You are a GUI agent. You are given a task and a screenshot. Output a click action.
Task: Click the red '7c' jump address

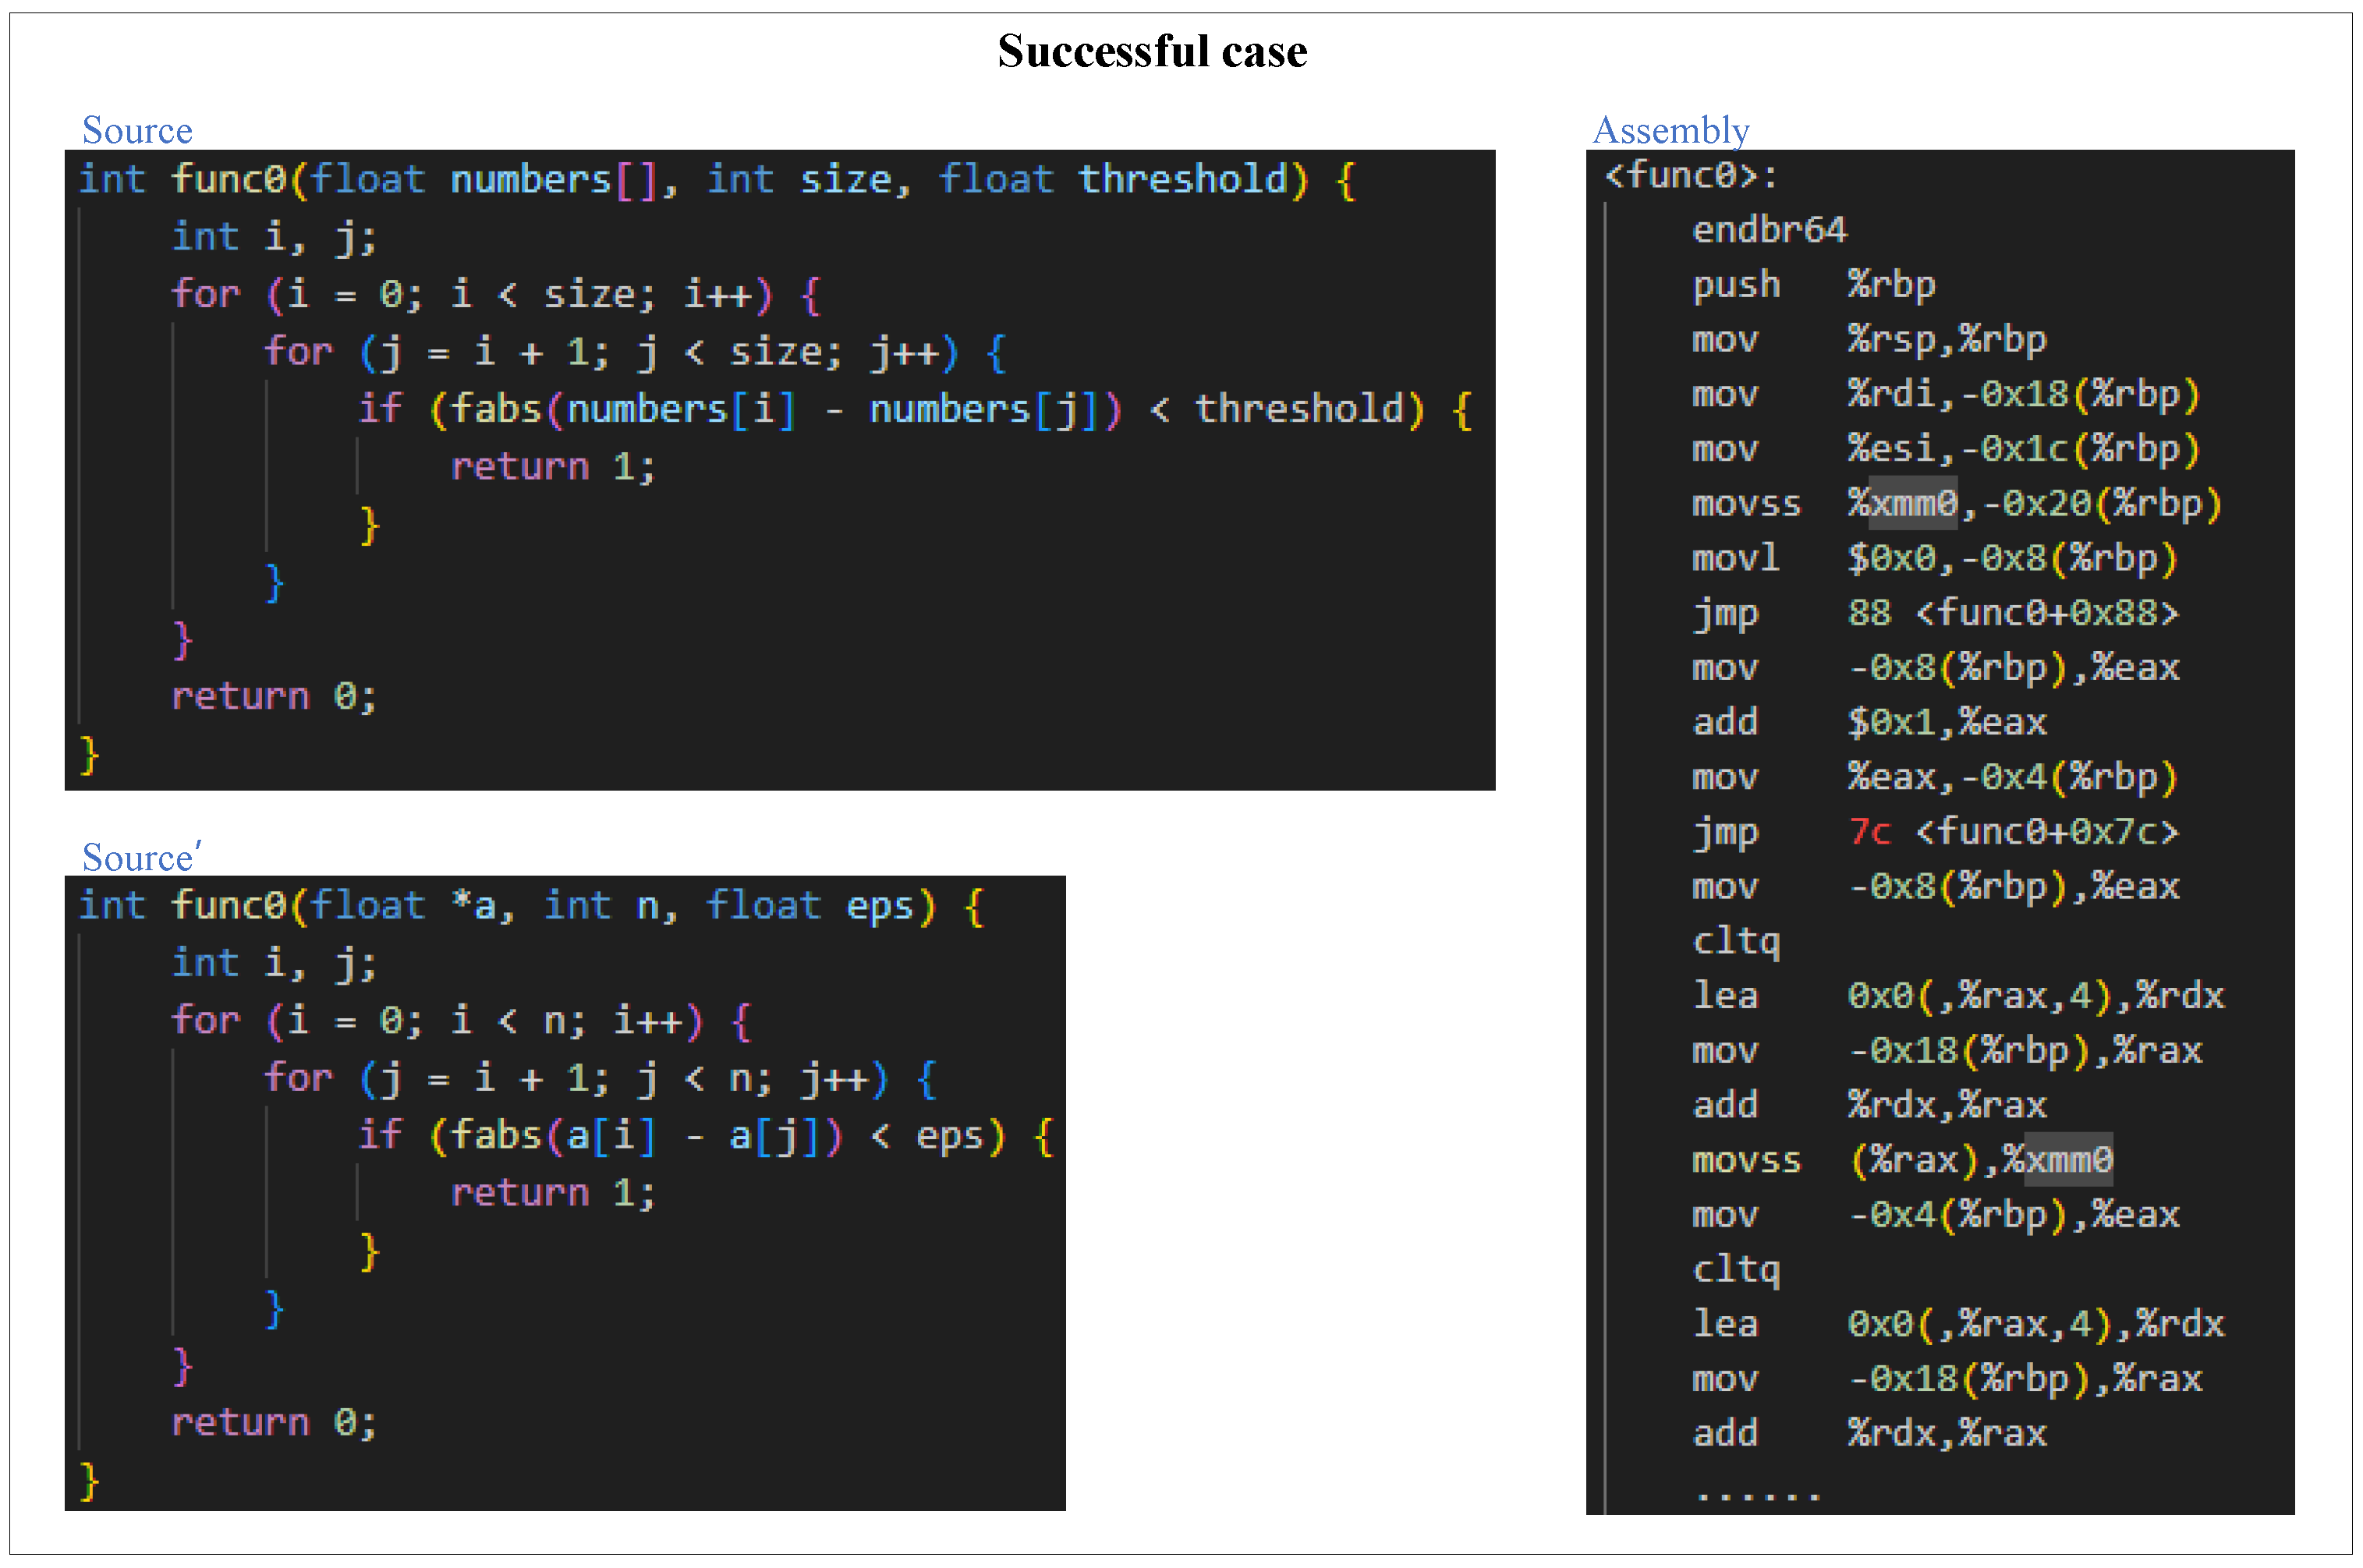[1869, 832]
